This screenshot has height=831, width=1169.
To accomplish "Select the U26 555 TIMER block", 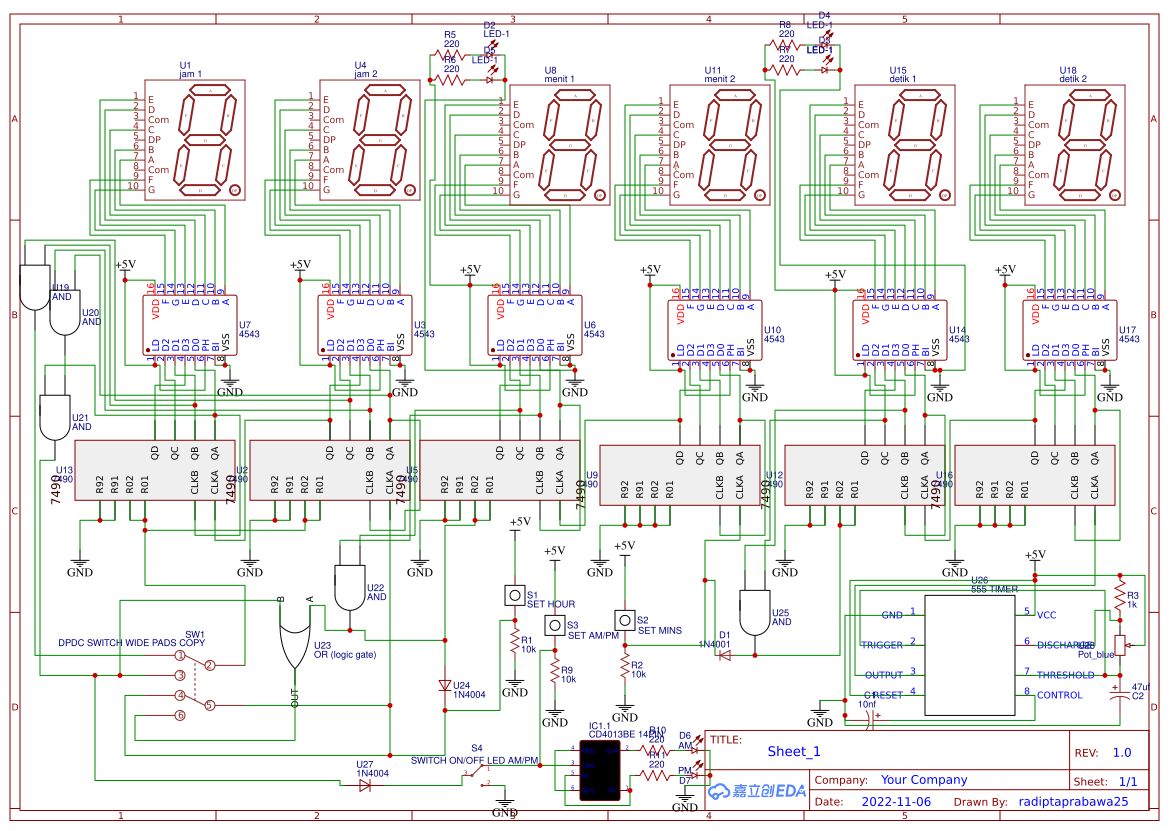I will tap(970, 655).
